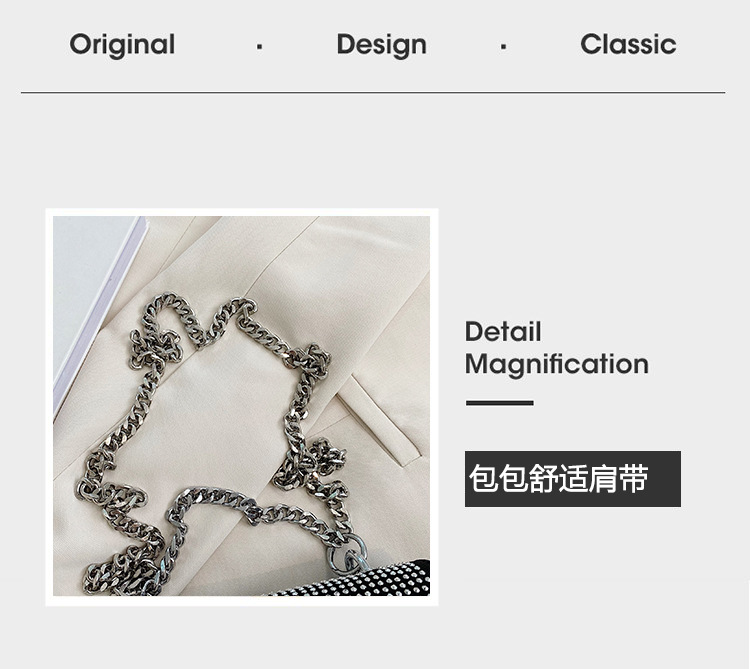Click the "Original" heading text
Viewport: 750px width, 669px height.
pos(122,45)
